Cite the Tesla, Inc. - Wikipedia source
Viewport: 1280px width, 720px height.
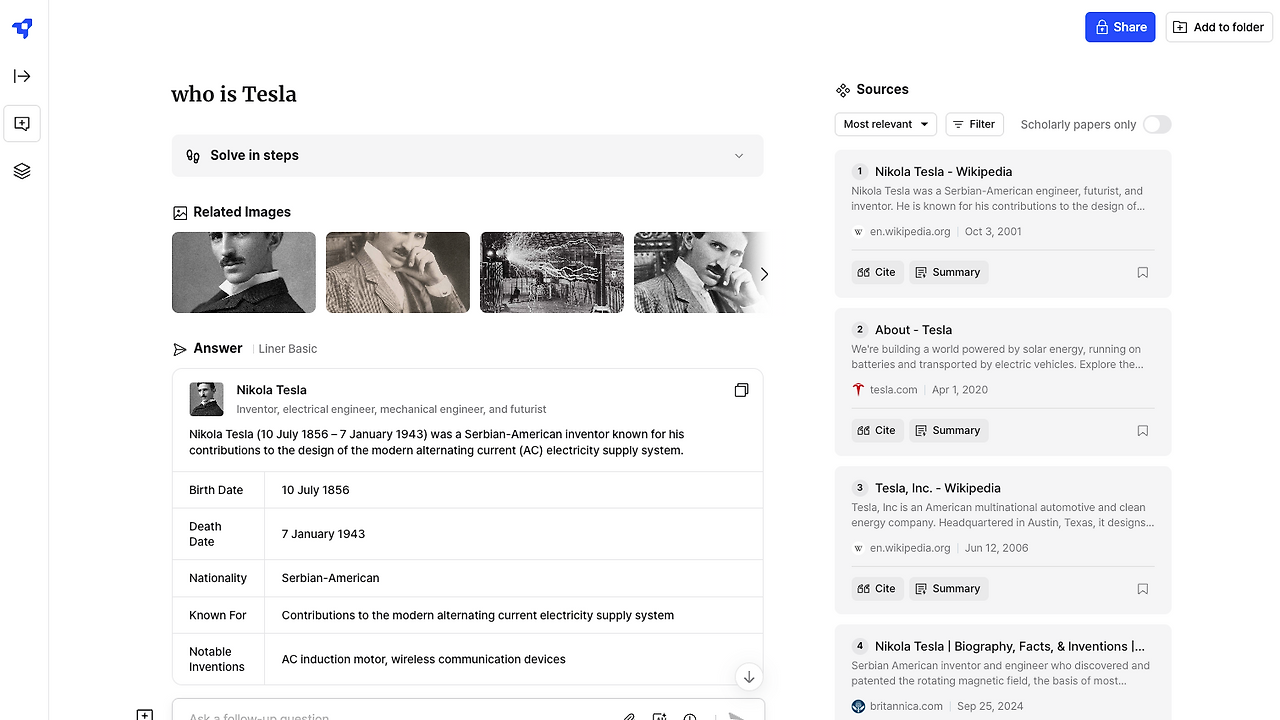coord(877,589)
